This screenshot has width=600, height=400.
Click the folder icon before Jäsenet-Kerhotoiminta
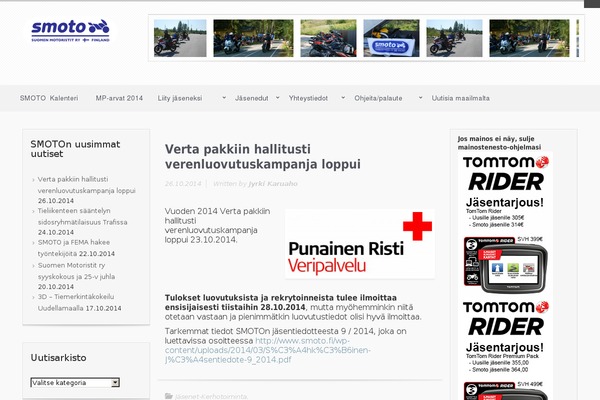tap(168, 396)
